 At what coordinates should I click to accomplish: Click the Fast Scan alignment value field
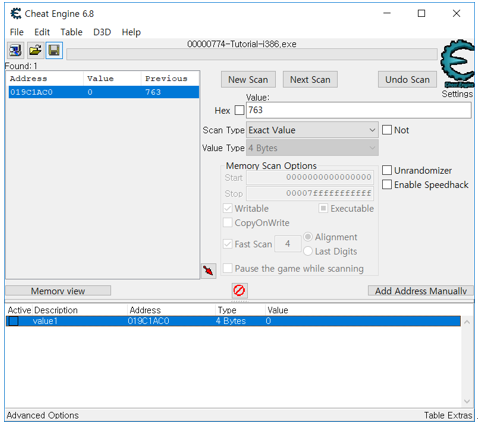[x=288, y=244]
